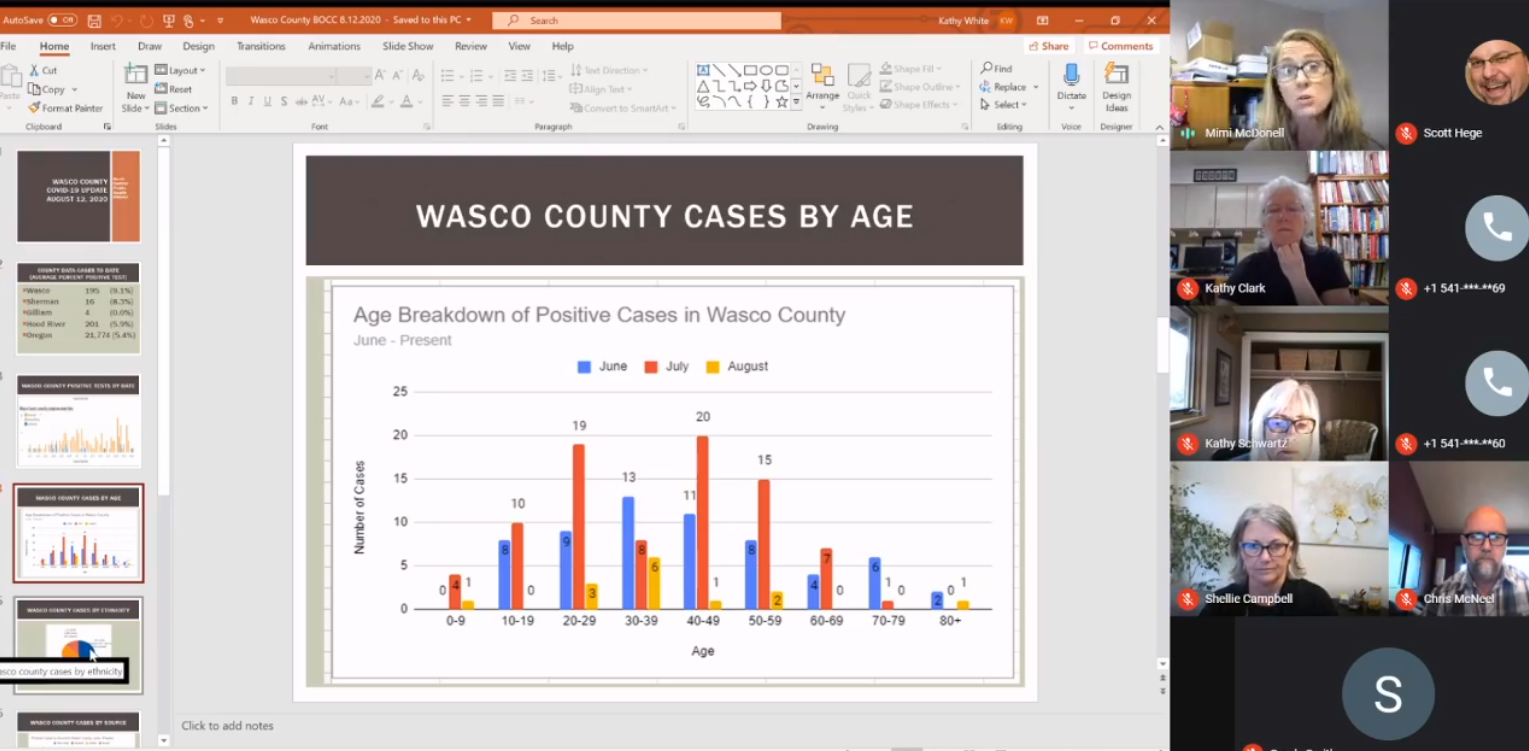
Task: Select the oval shape in the shapes gallery
Action: coord(766,70)
